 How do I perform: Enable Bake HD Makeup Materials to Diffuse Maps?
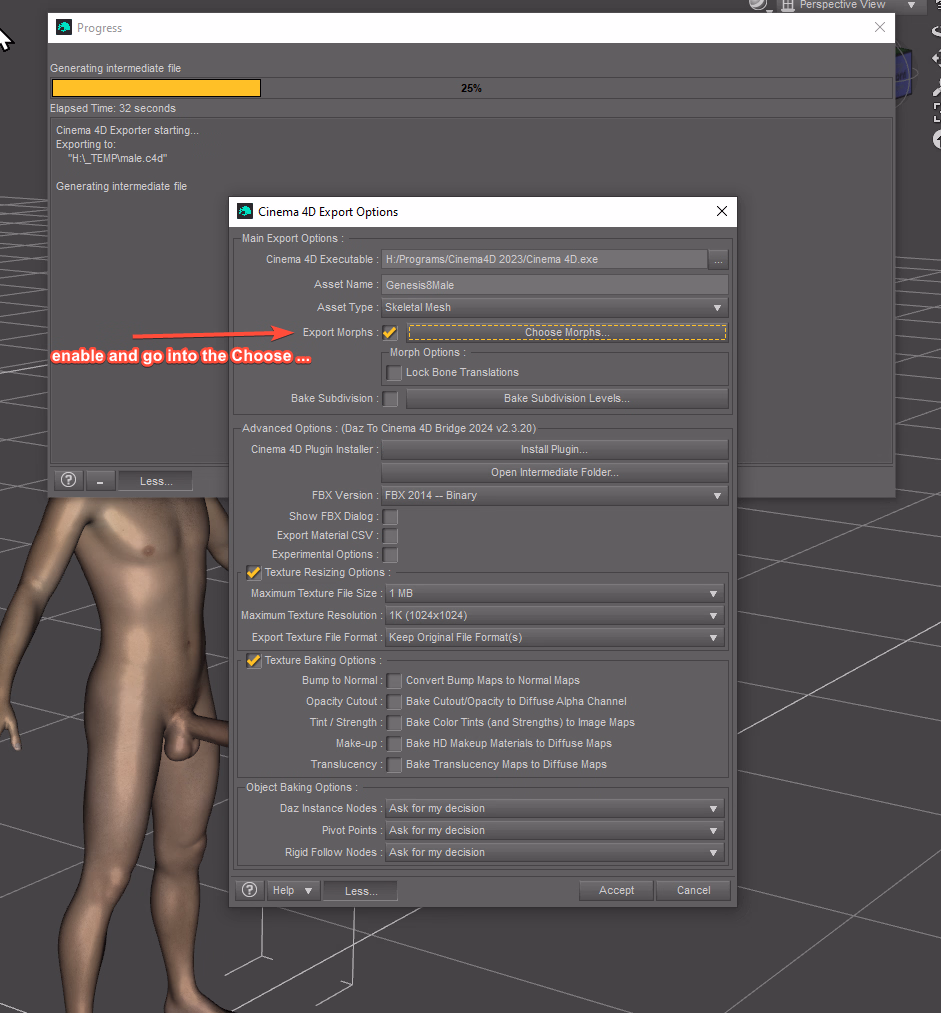[394, 744]
